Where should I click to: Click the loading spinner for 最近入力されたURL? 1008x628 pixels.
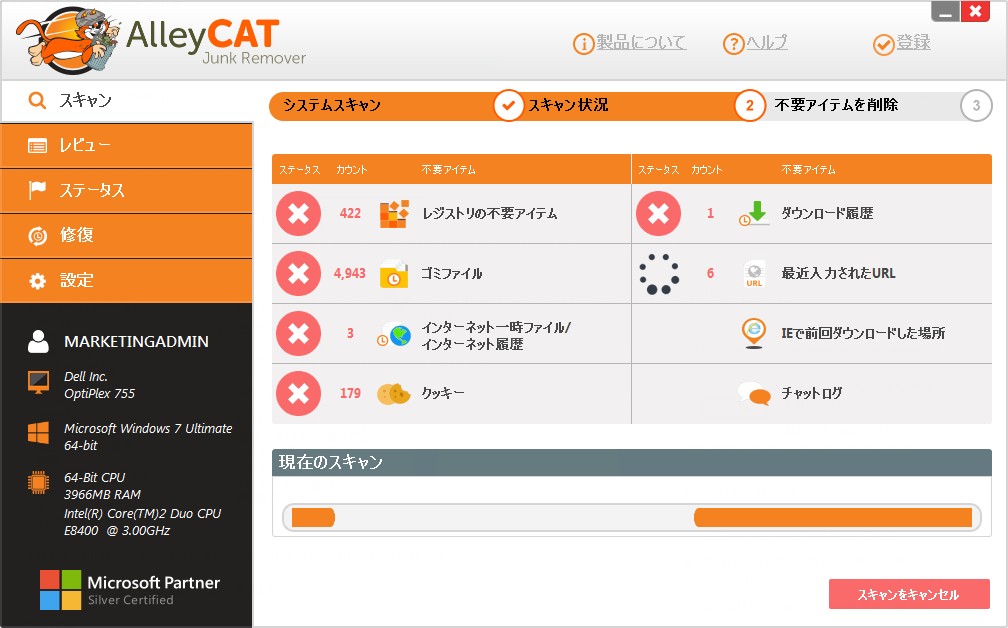tap(659, 274)
